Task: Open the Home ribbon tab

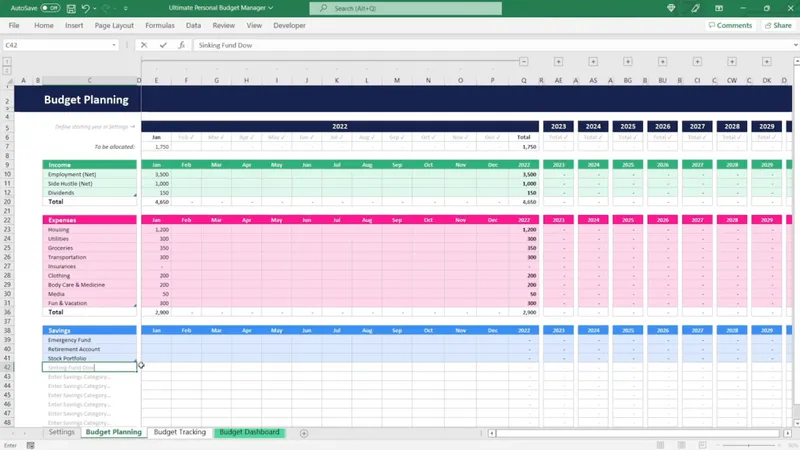Action: coord(44,26)
